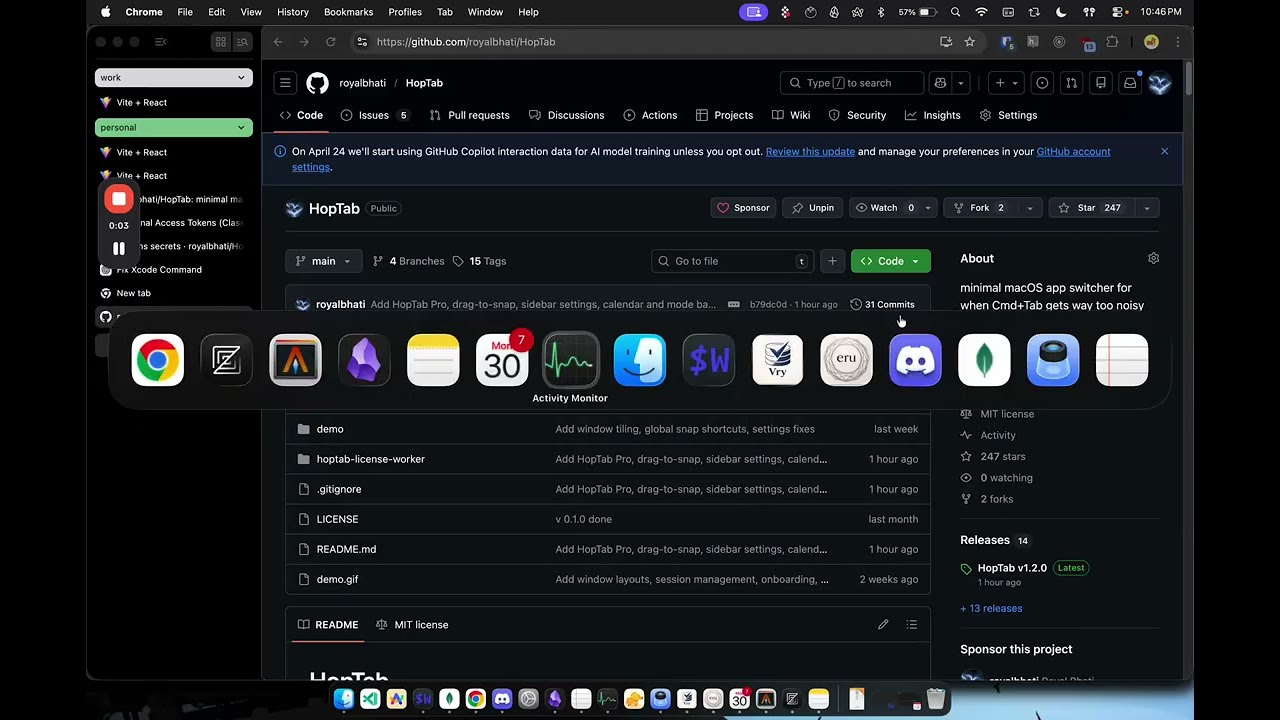Pick the eru app in the switcher
Image resolution: width=1280 pixels, height=720 pixels.
846,360
